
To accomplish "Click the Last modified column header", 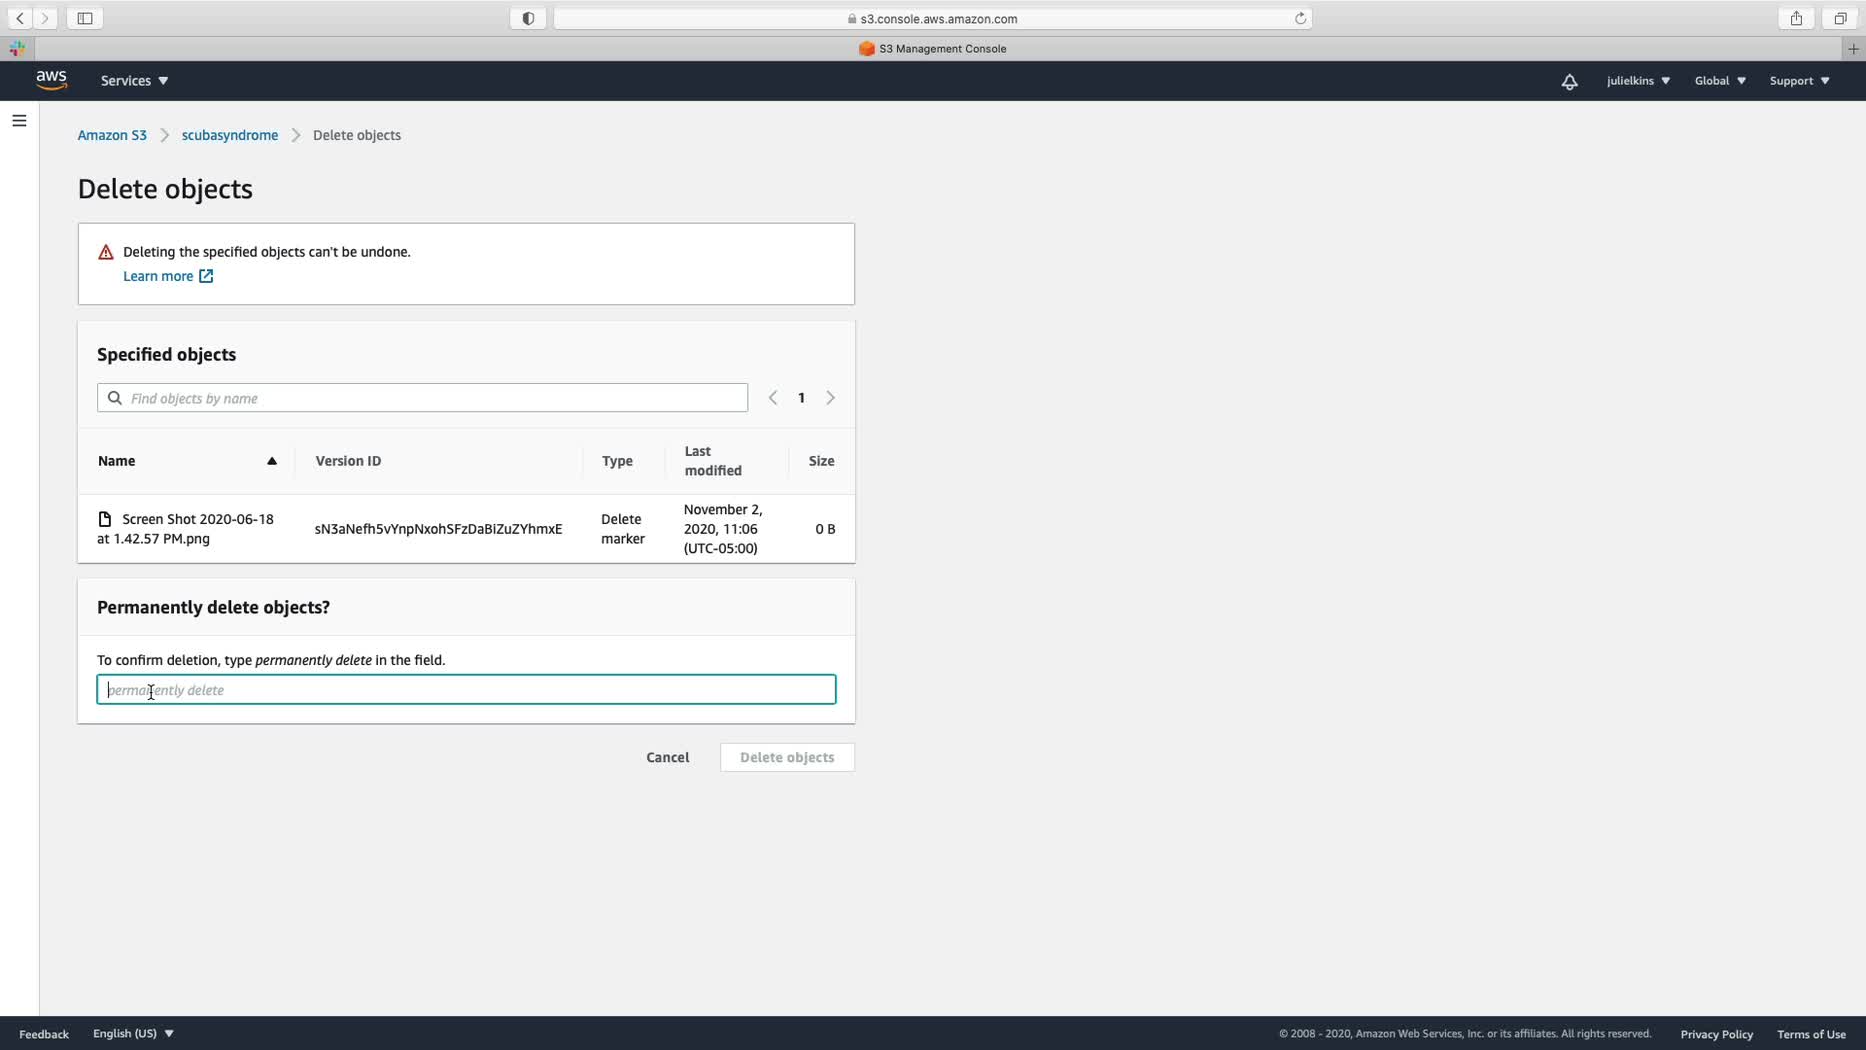I will tap(713, 461).
